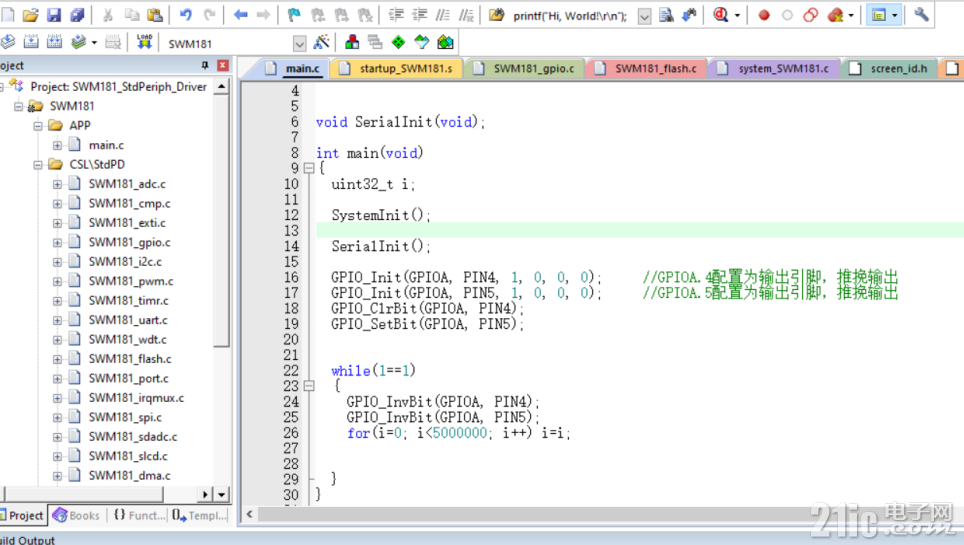Click the Select Software Packs icon

[422, 42]
